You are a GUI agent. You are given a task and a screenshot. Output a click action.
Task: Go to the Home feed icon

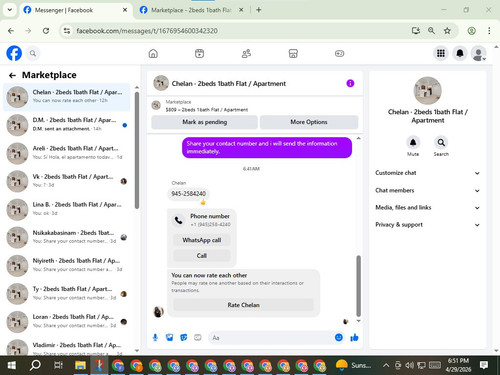[x=153, y=53]
